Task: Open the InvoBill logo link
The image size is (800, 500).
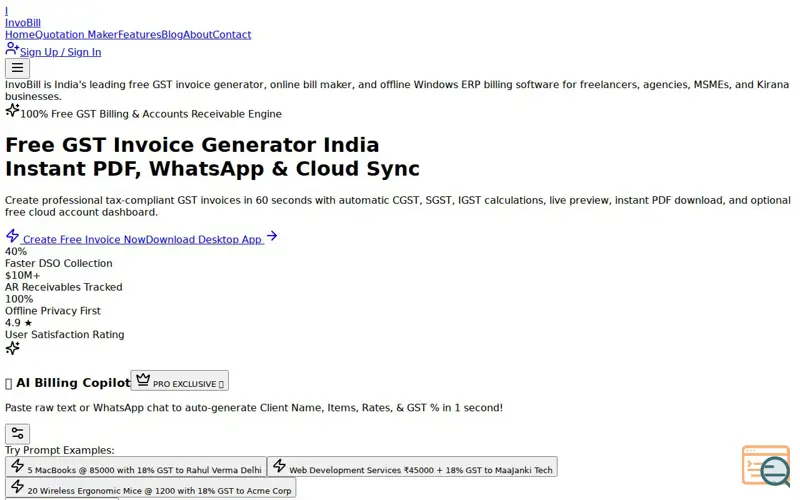Action: point(23,23)
